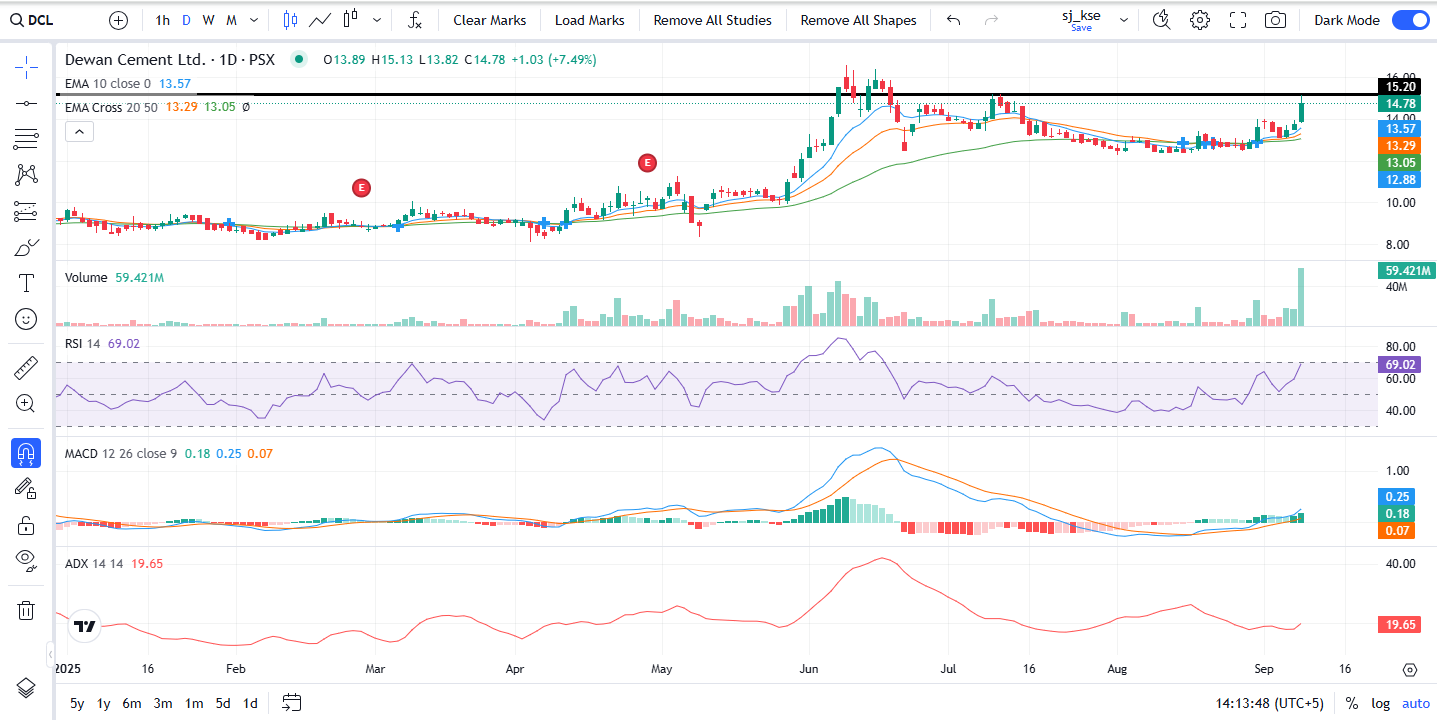Select the W weekly timeframe
The height and width of the screenshot is (720, 1437).
(208, 20)
